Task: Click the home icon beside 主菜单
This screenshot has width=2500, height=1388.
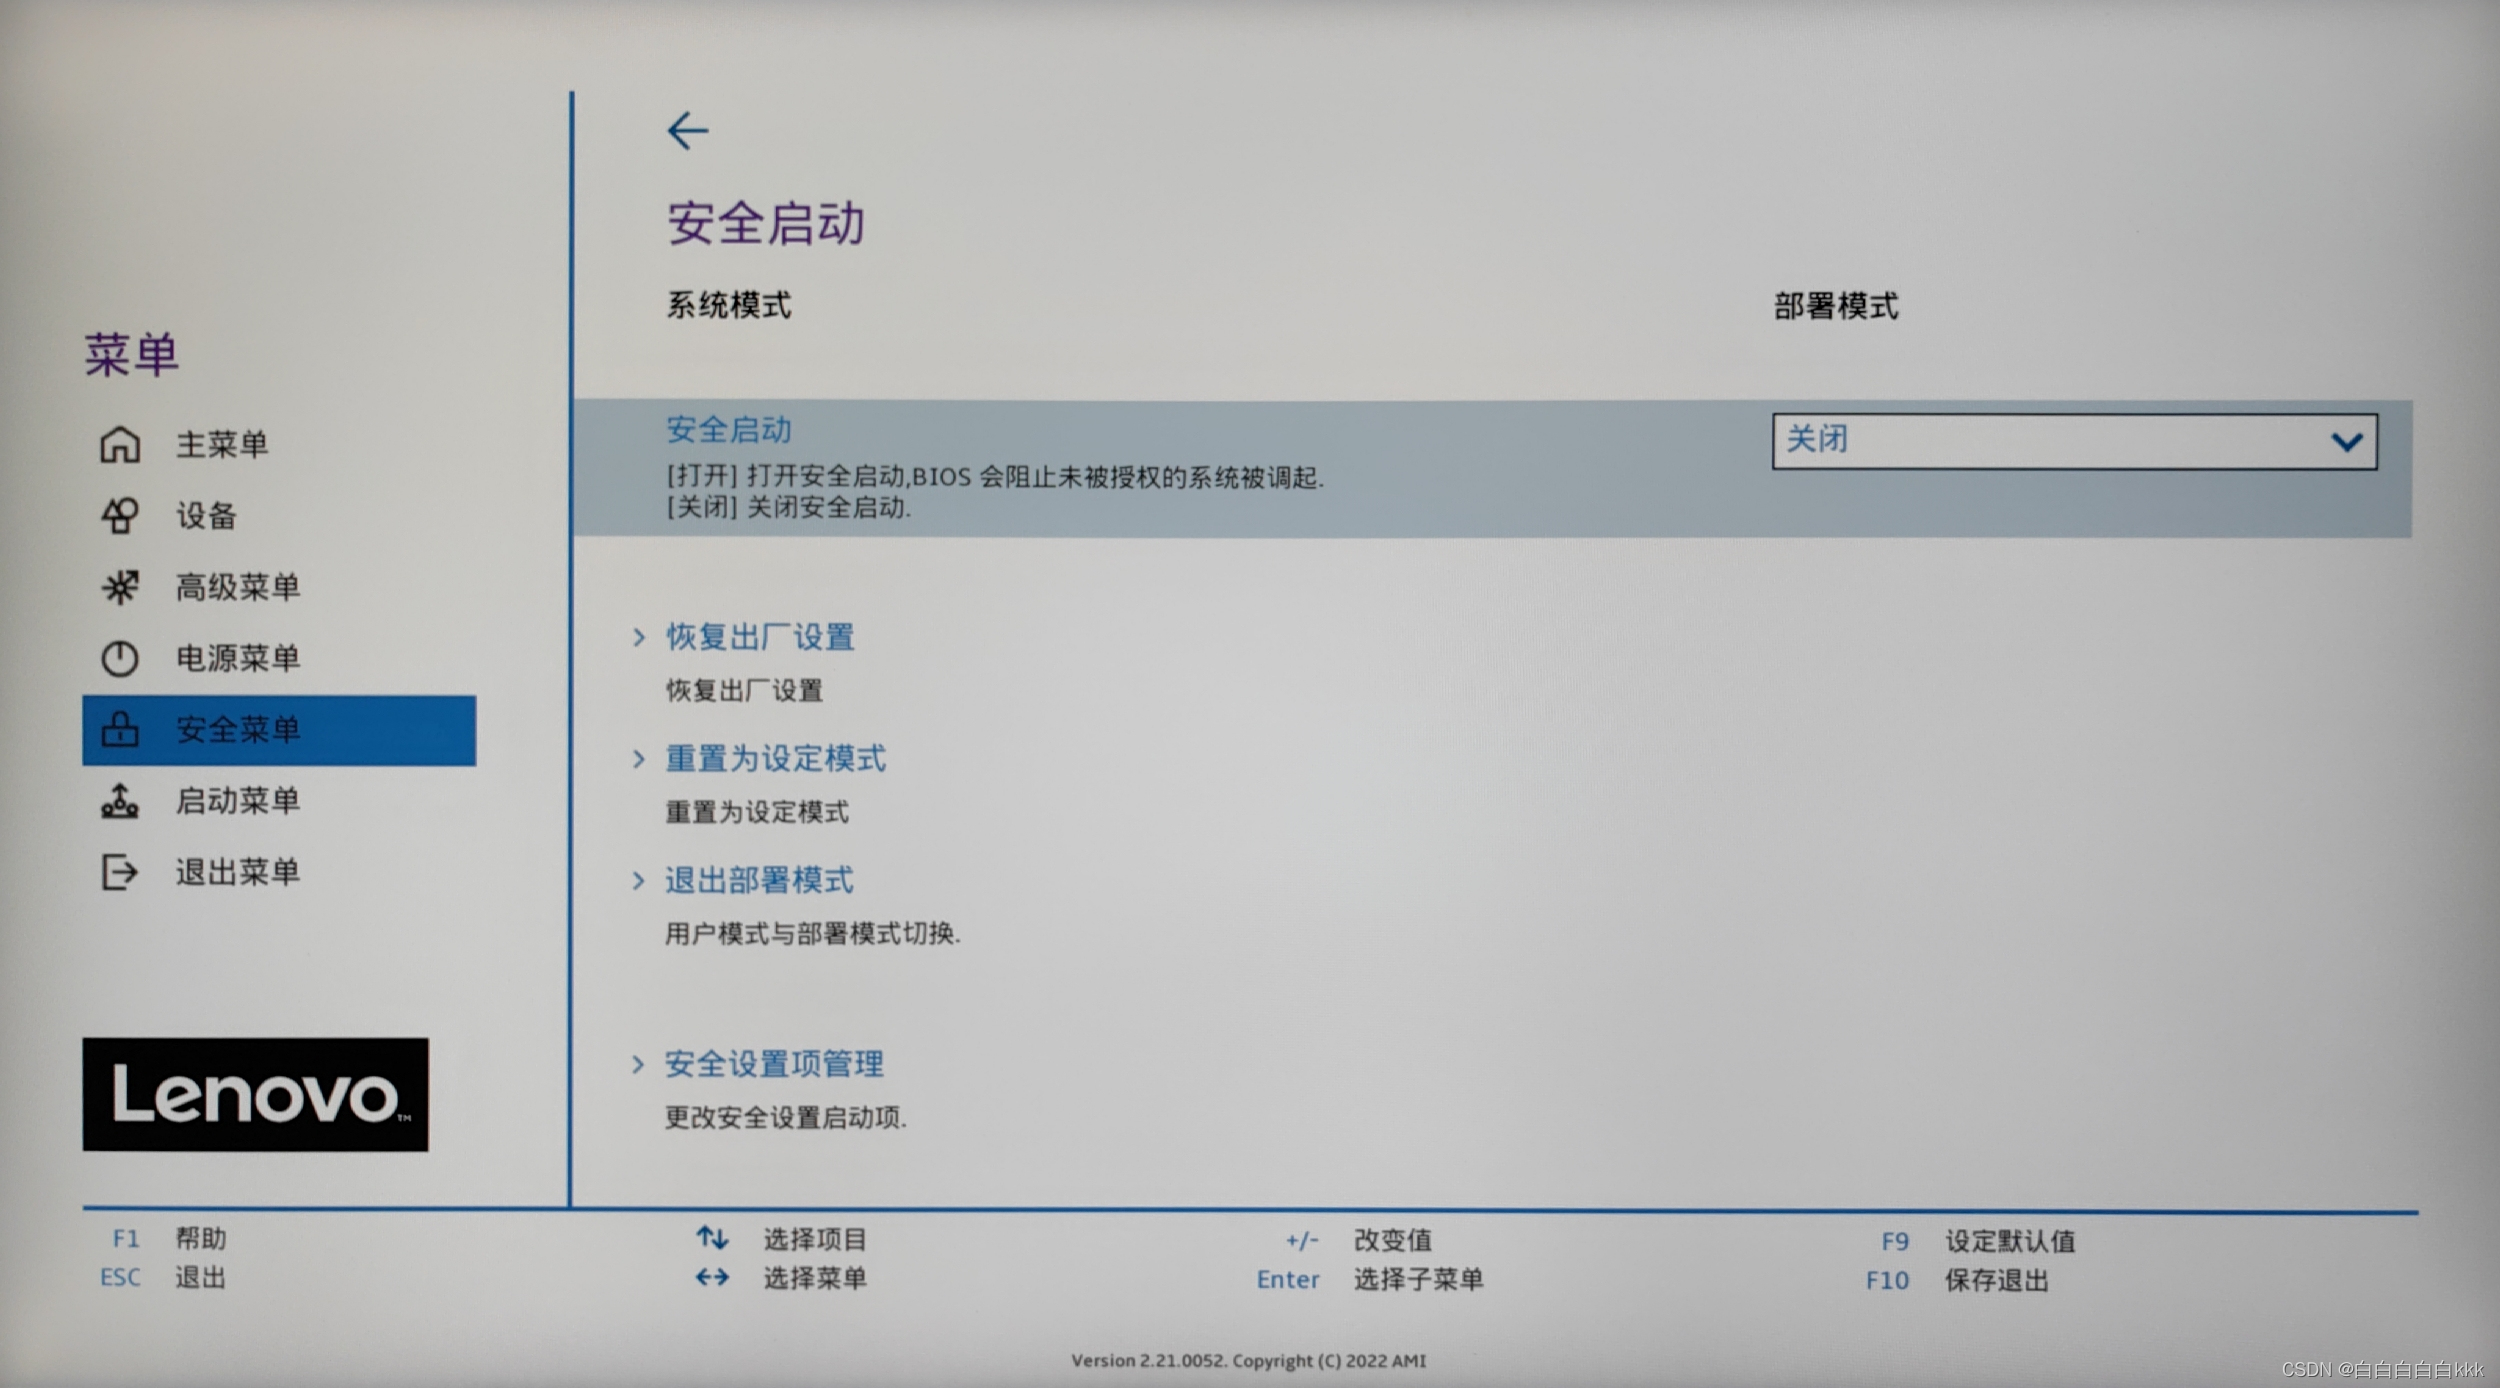Action: [120, 444]
